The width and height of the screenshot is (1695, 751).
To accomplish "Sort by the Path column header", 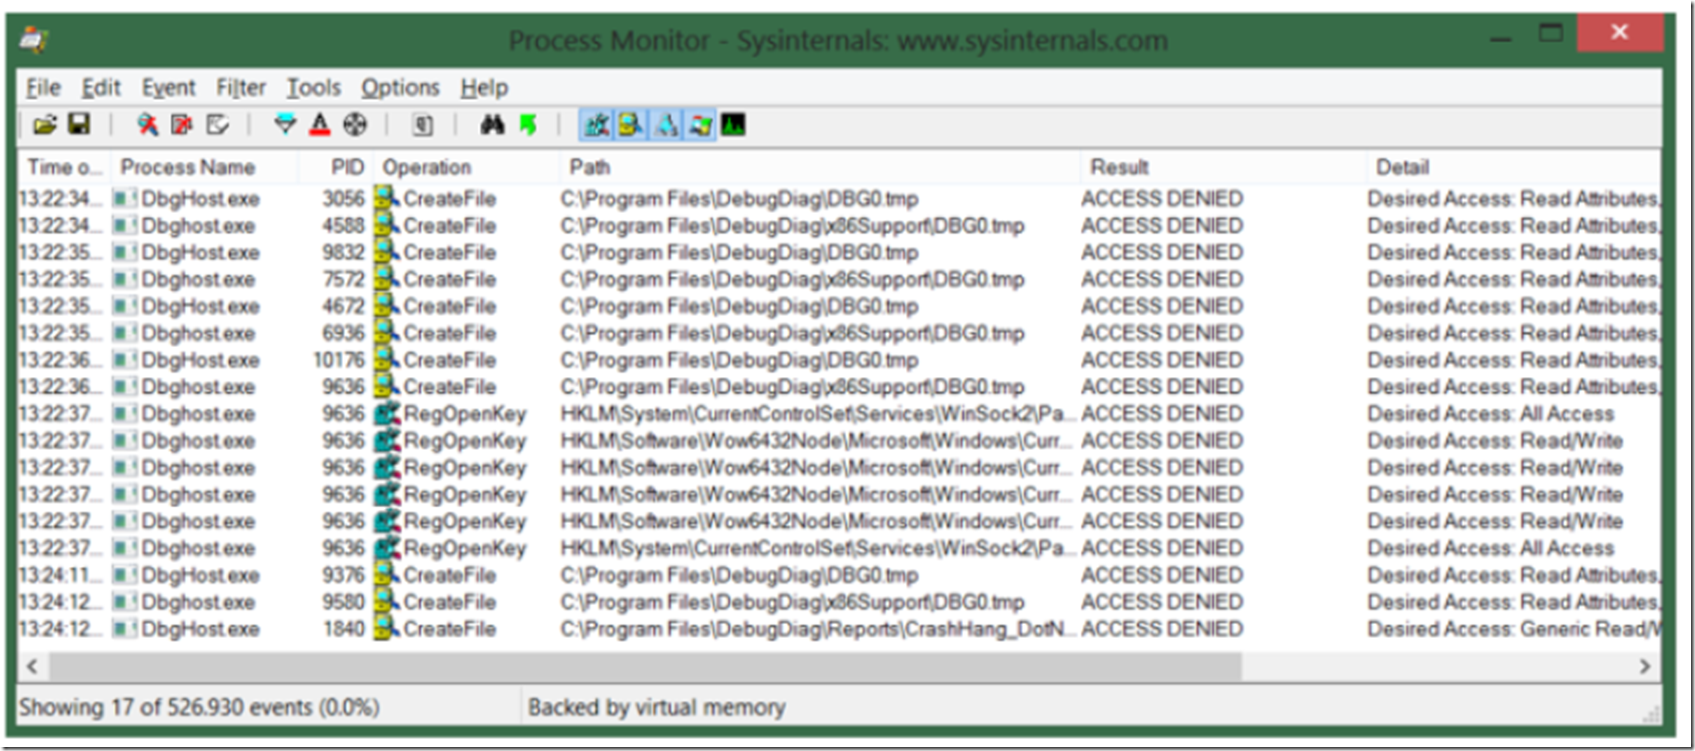I will [x=820, y=167].
